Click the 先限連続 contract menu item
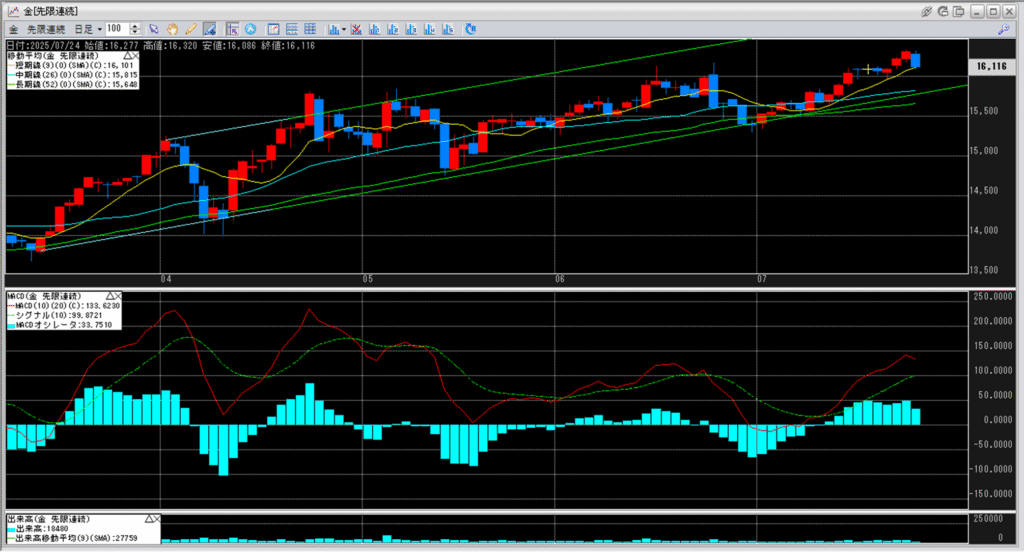The image size is (1024, 552). pos(46,29)
